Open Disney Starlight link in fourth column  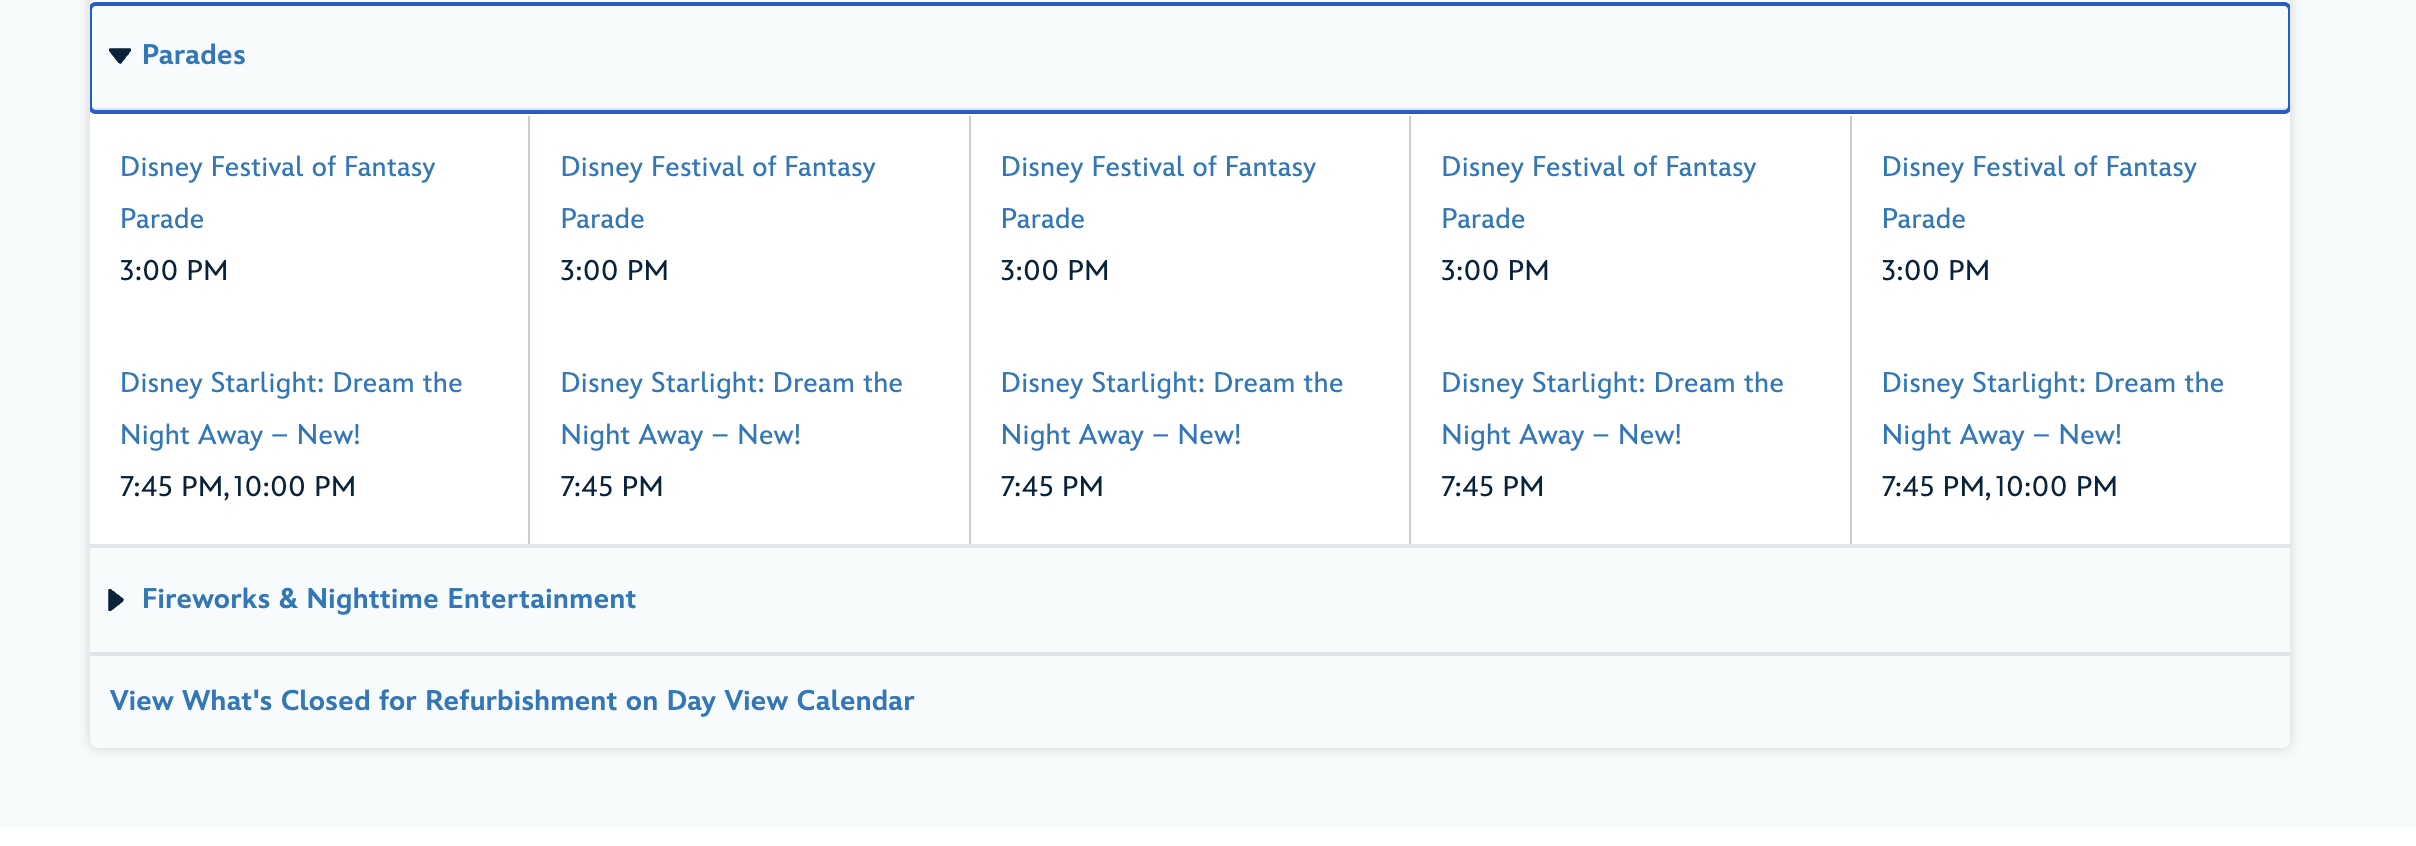pos(1612,383)
